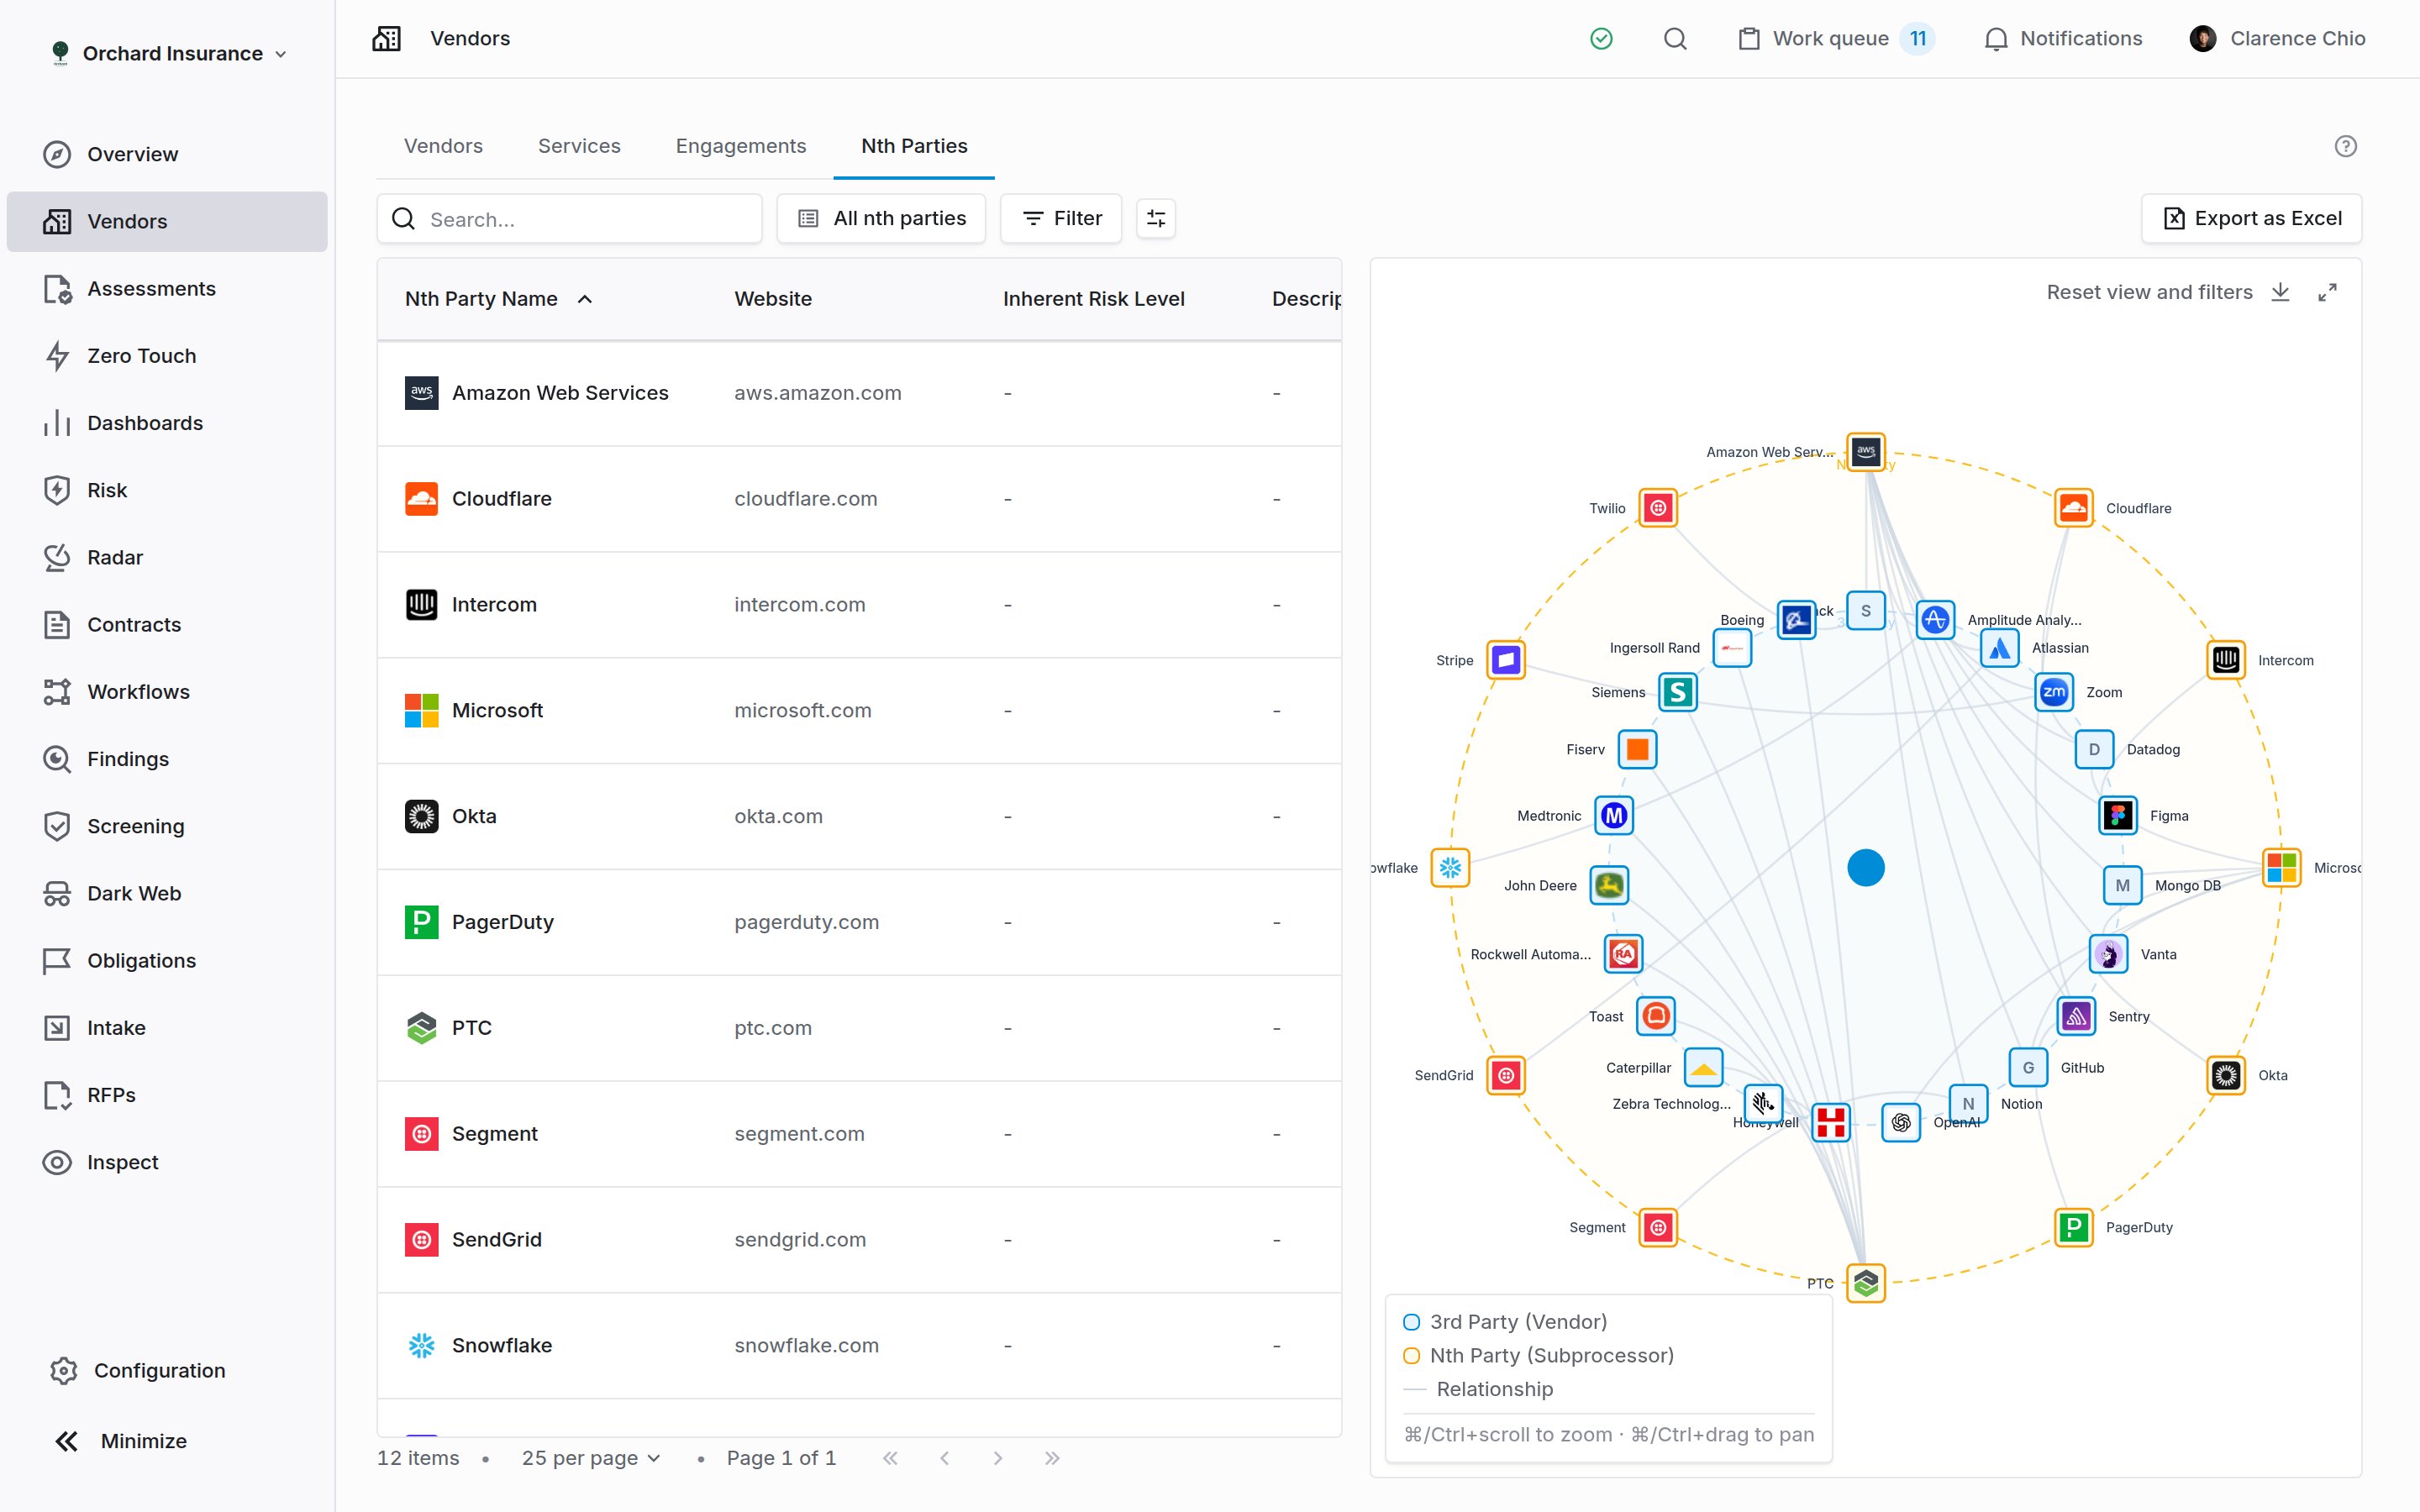The width and height of the screenshot is (2420, 1512).
Task: Select the Cloudflare node in the graph
Action: [x=2073, y=508]
